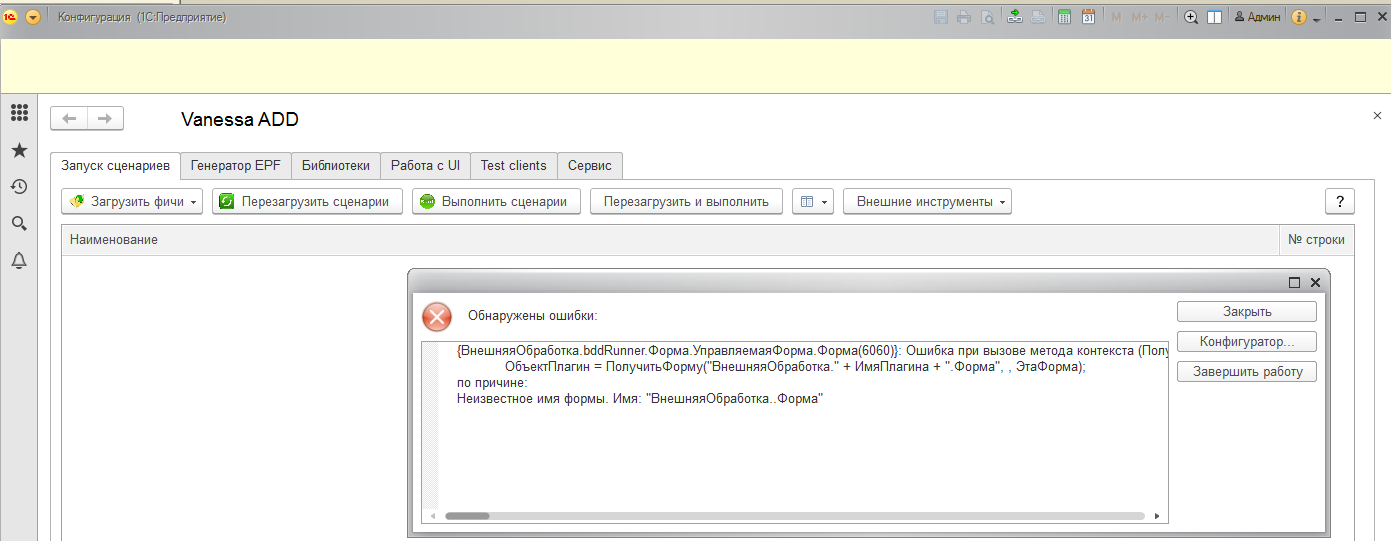Click the scrollbar left arrow in error text
The height and width of the screenshot is (541, 1391).
432,516
